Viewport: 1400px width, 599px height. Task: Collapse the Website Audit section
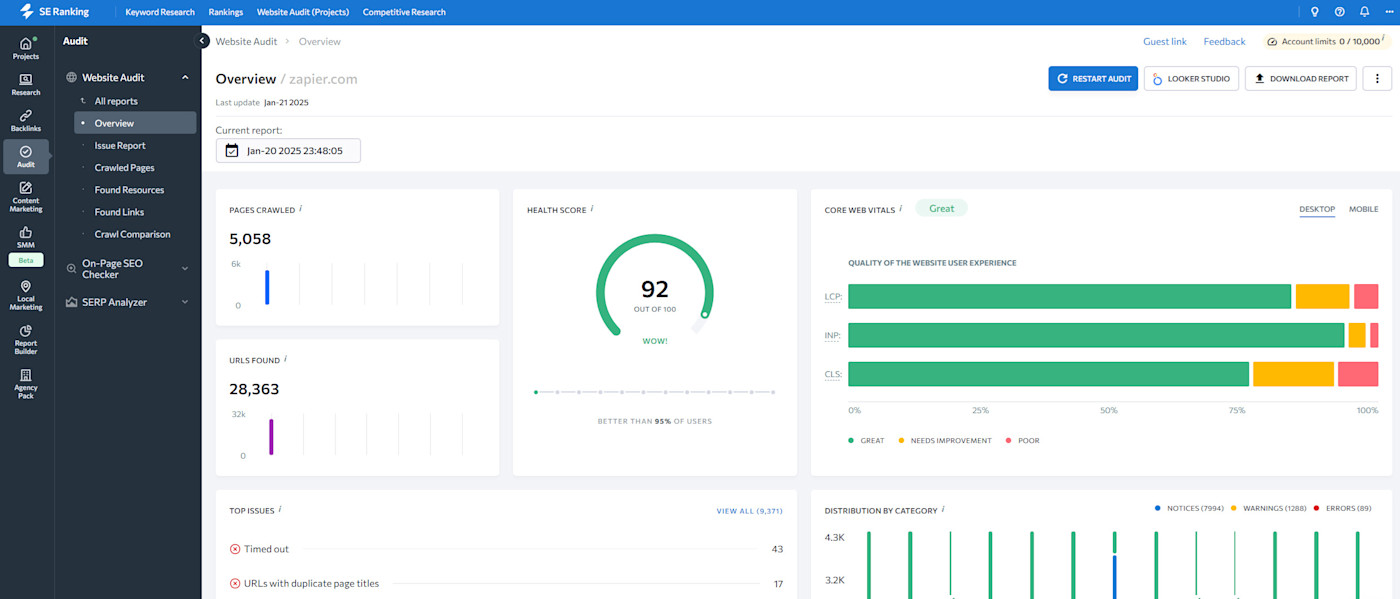pyautogui.click(x=185, y=78)
